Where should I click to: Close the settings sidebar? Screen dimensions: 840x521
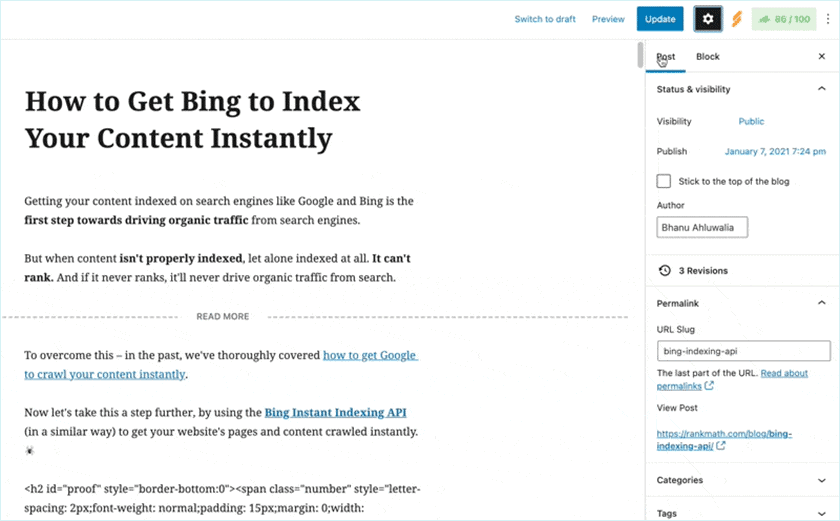[822, 57]
